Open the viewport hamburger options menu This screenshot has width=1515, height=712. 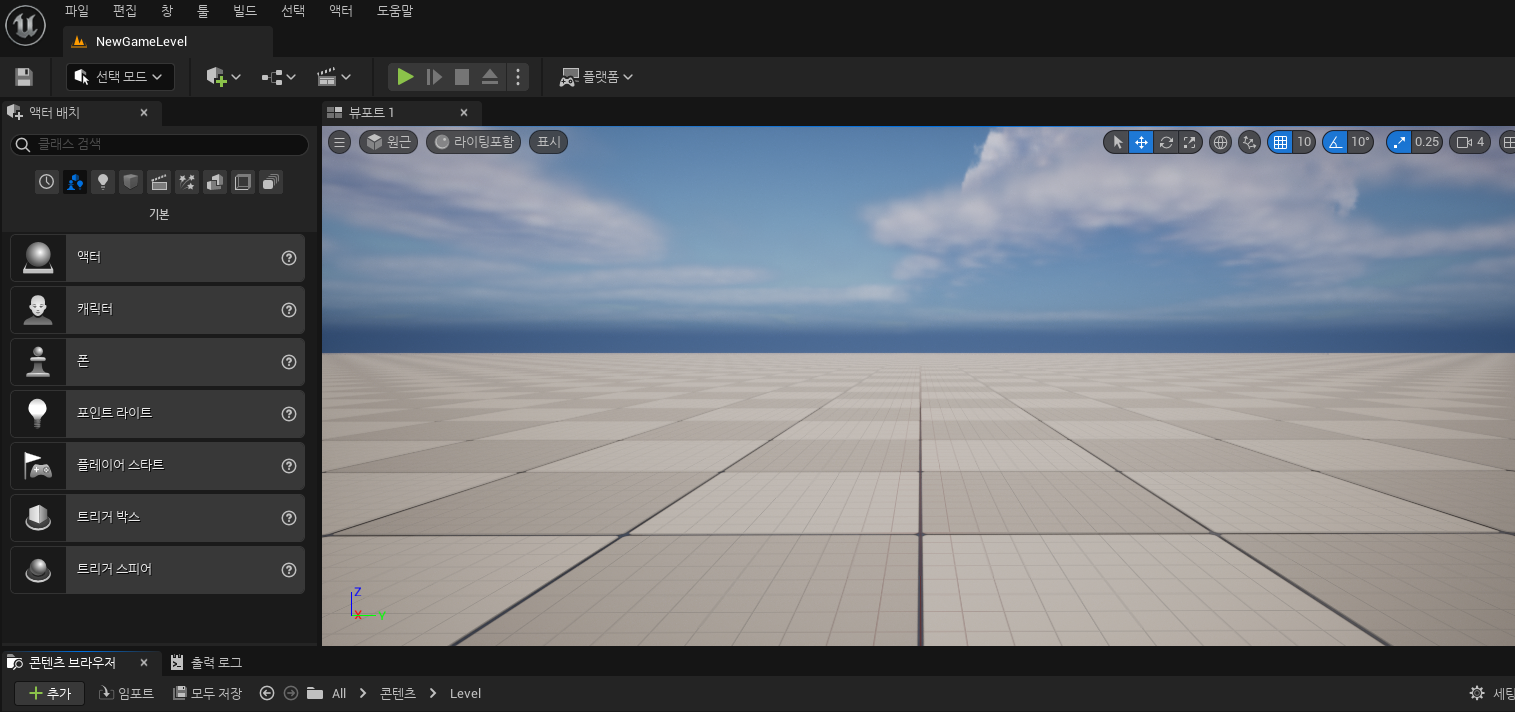pyautogui.click(x=340, y=142)
